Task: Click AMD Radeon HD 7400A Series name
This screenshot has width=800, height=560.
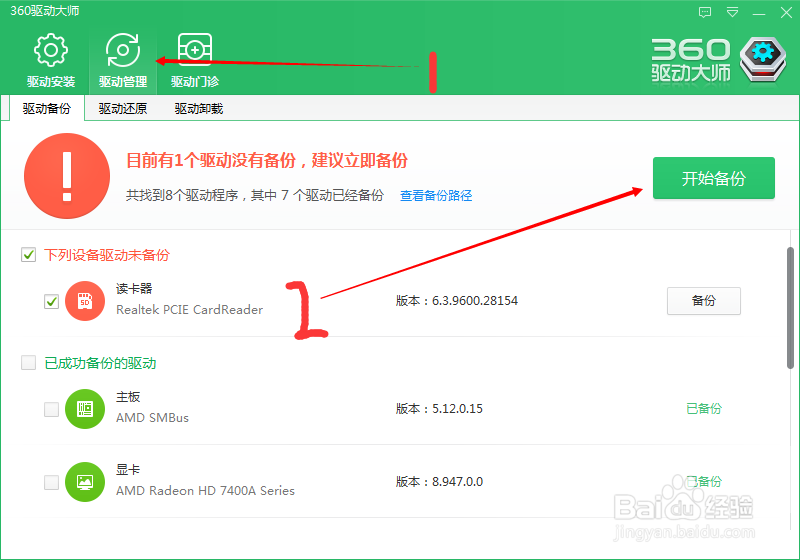Action: pos(205,491)
